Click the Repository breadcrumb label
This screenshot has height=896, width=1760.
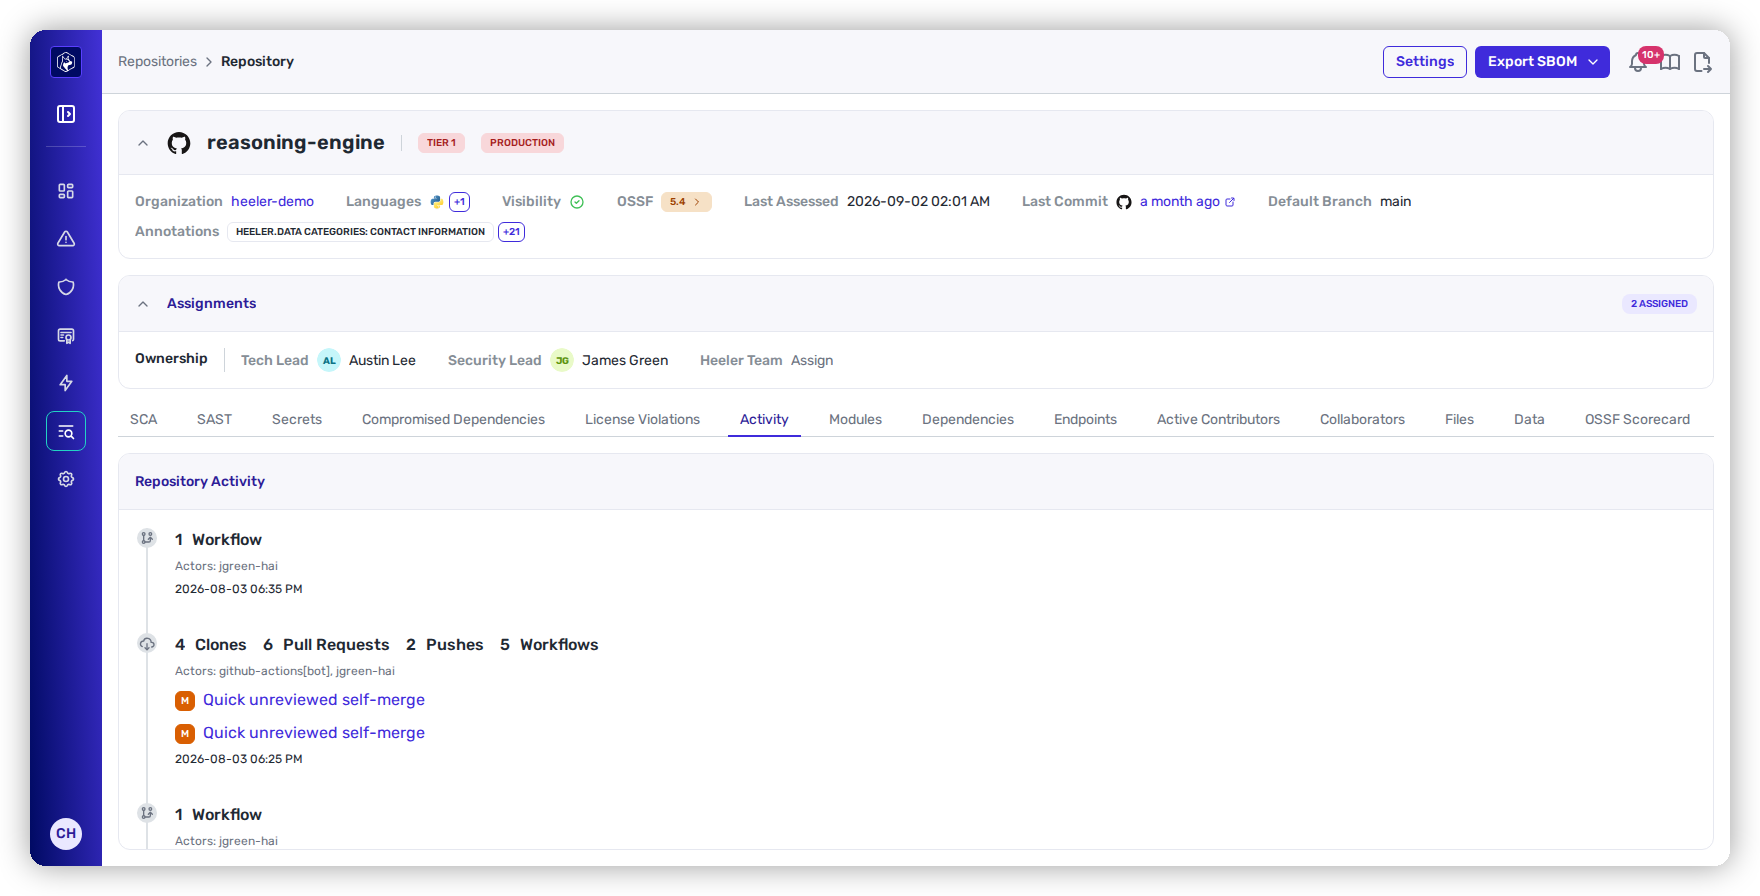[257, 62]
